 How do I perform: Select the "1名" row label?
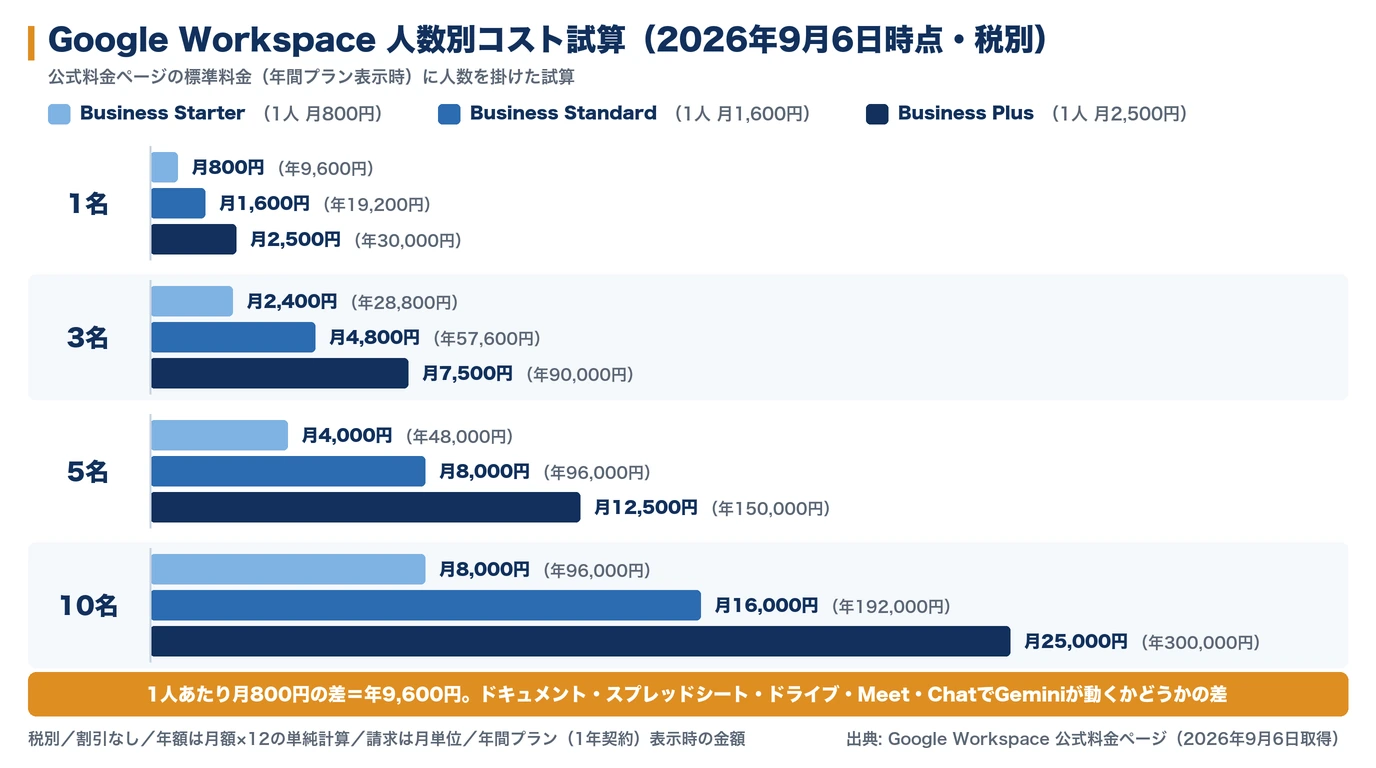coord(88,204)
